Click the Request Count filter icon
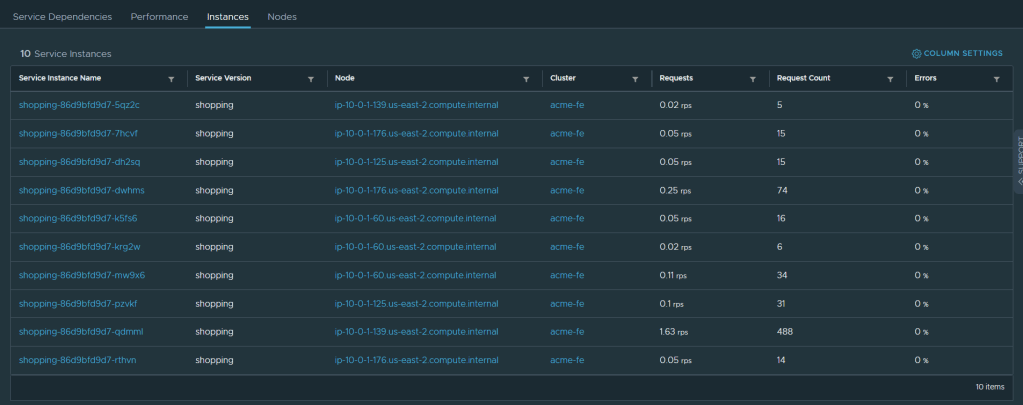The height and width of the screenshot is (405, 1023). click(889, 79)
